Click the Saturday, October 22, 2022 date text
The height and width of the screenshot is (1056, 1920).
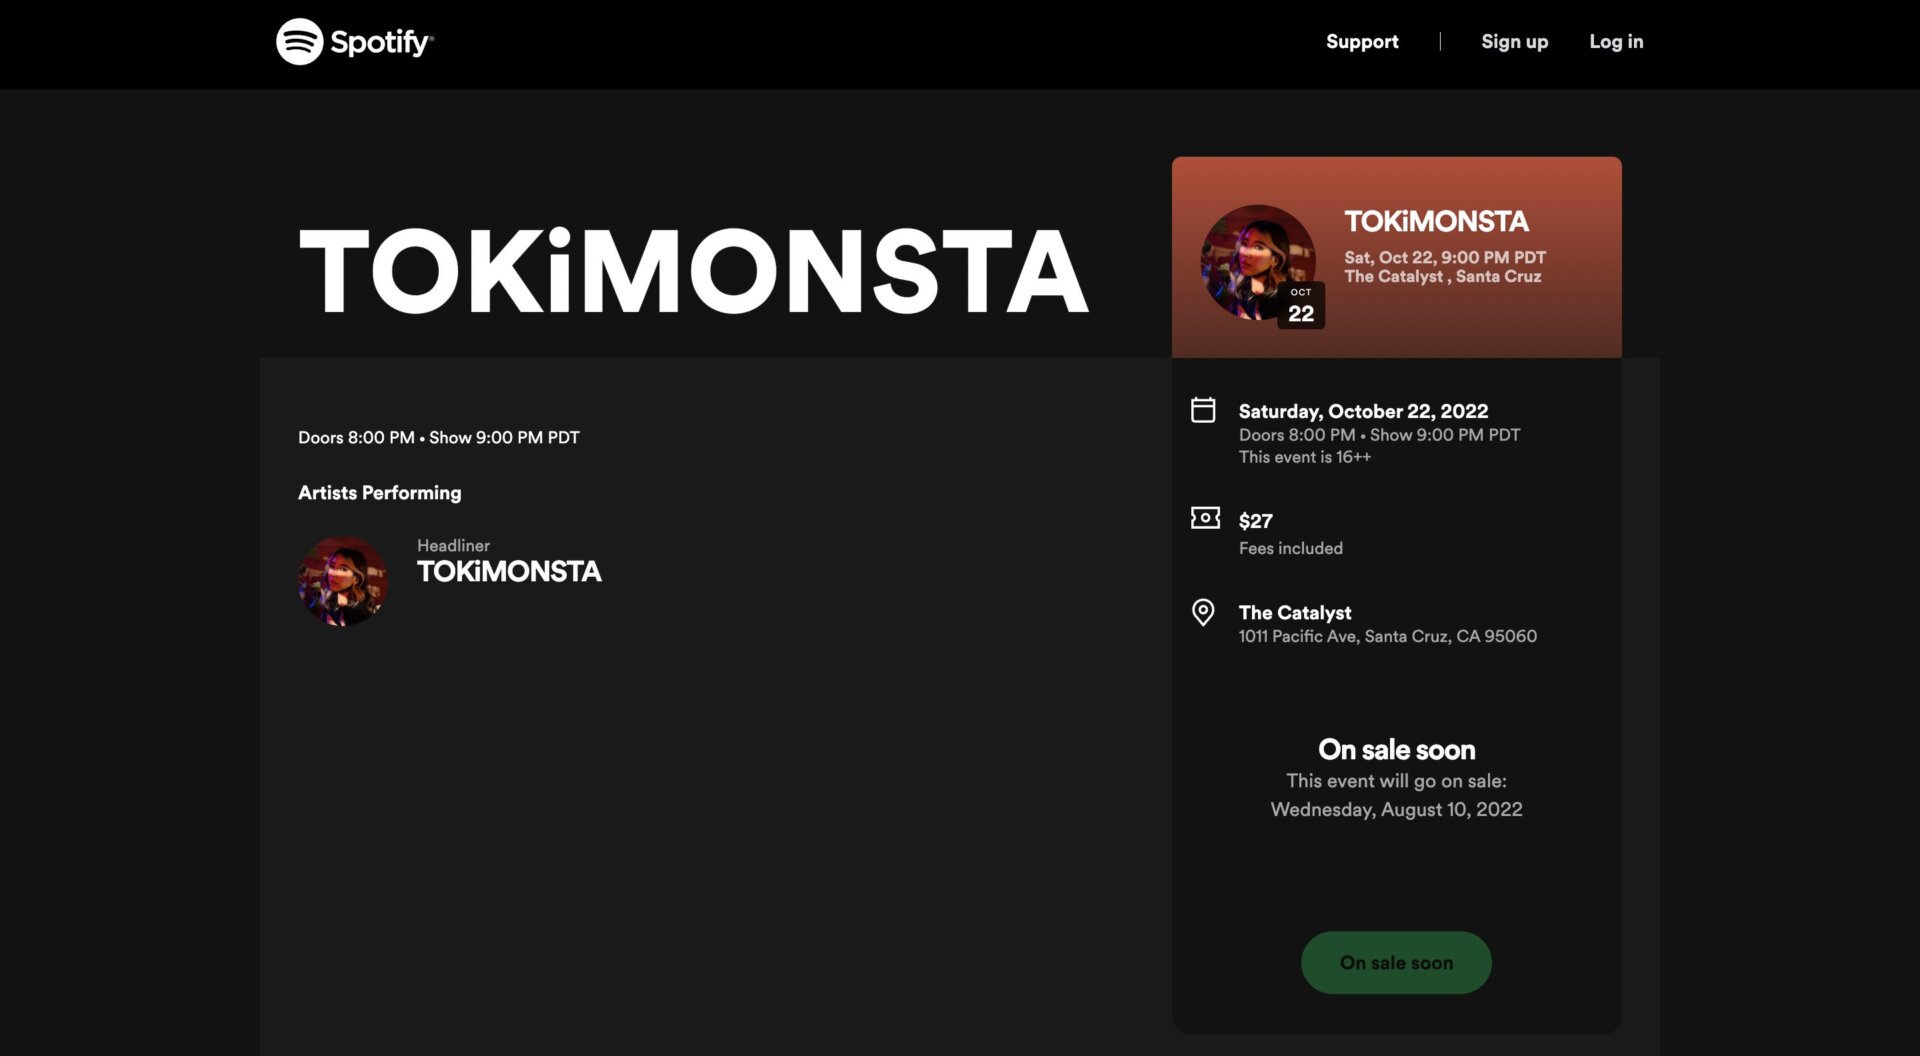1363,411
